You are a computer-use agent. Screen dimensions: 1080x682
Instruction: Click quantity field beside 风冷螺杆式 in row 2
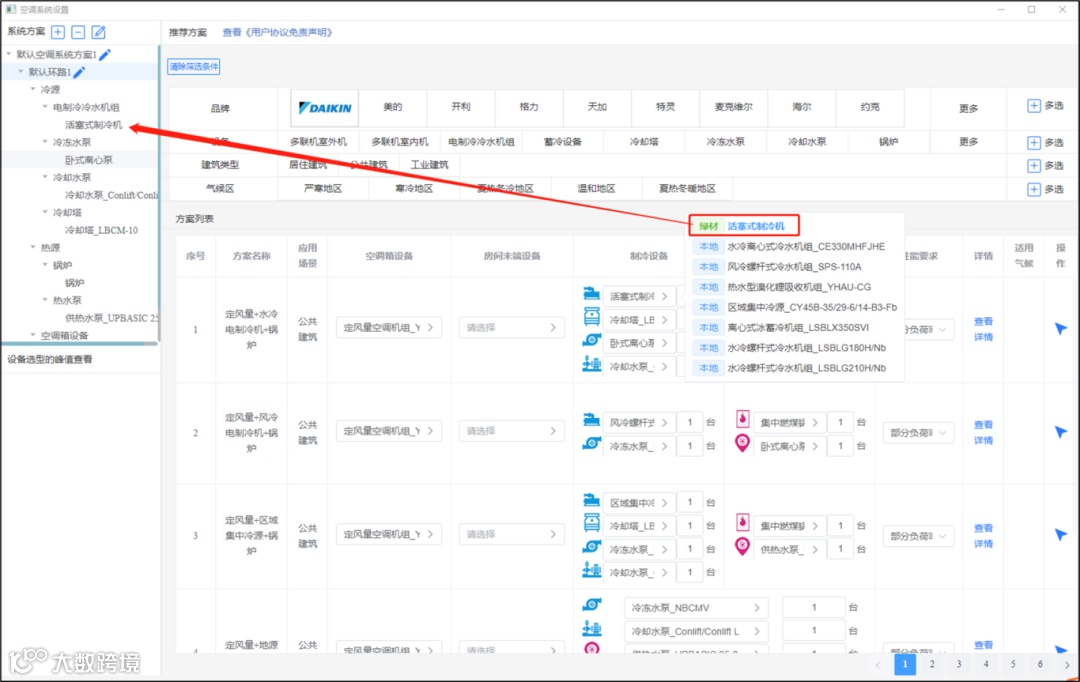click(x=689, y=422)
